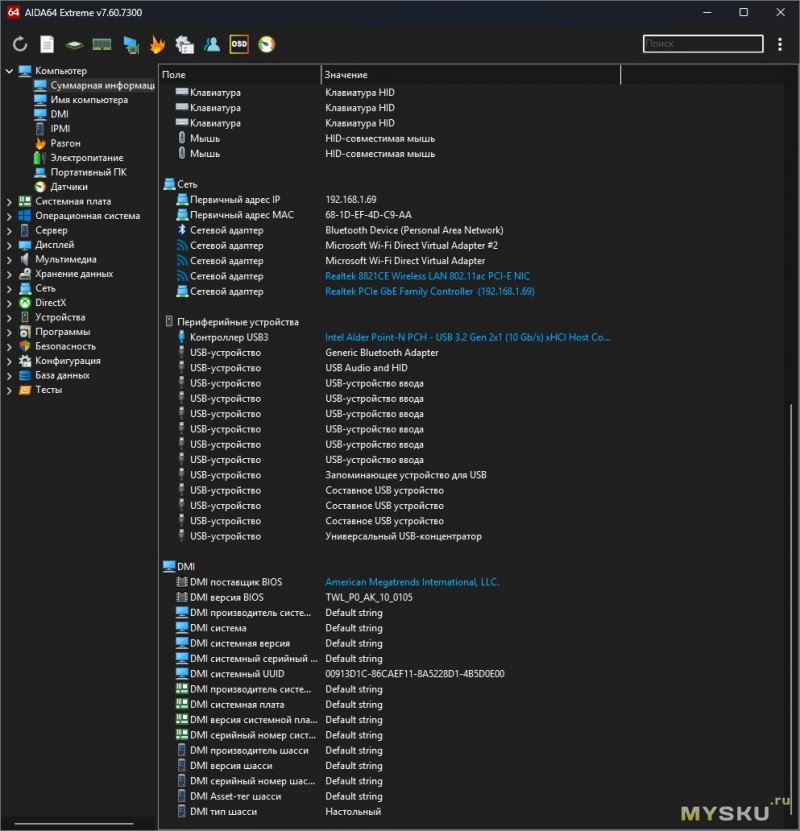Click the Операционная система Windows icon

(25, 216)
